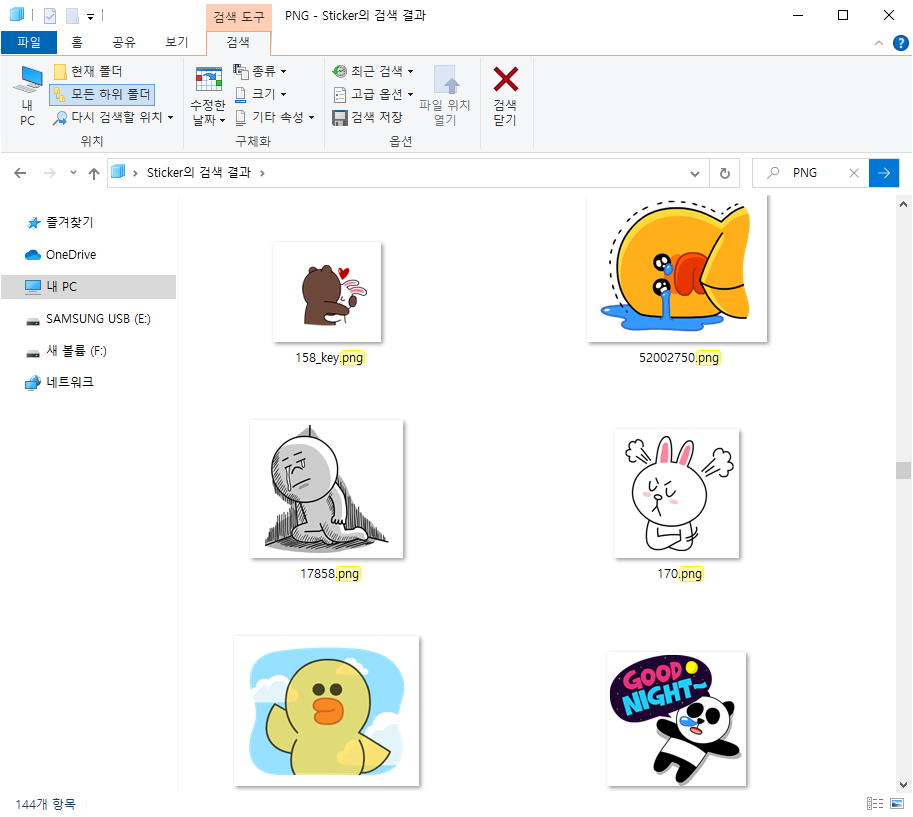
Task: Open 수정한 날짜 filter dropdown
Action: pyautogui.click(x=208, y=96)
